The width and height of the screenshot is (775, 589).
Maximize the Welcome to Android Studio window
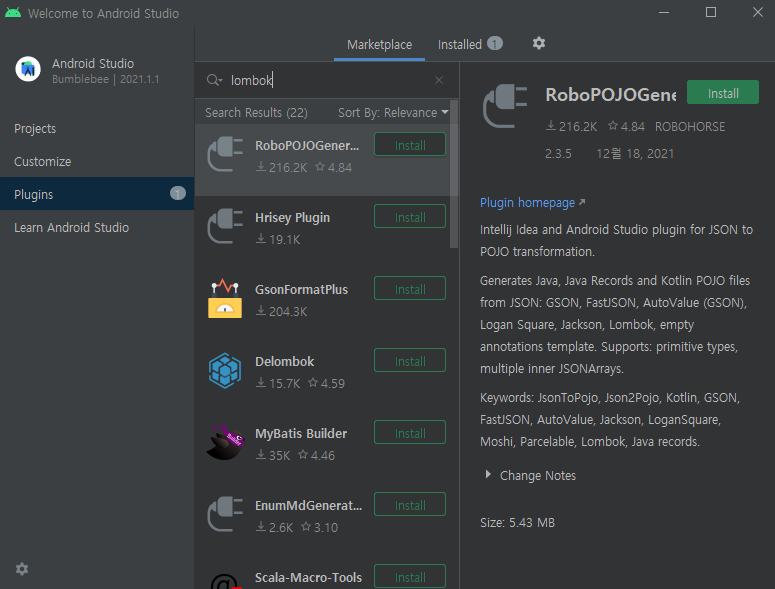click(711, 12)
